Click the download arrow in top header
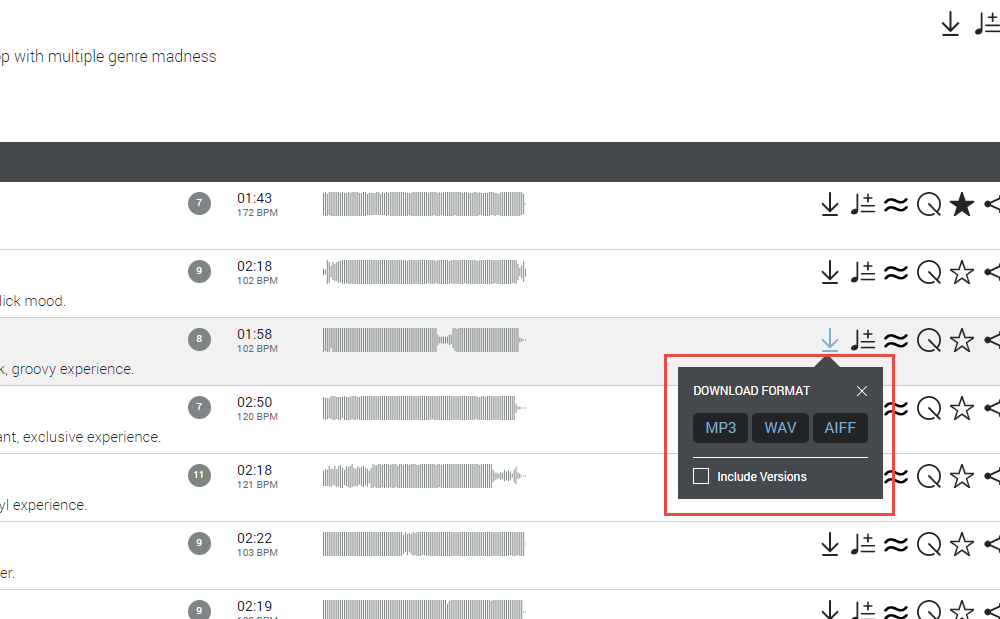 (x=950, y=24)
